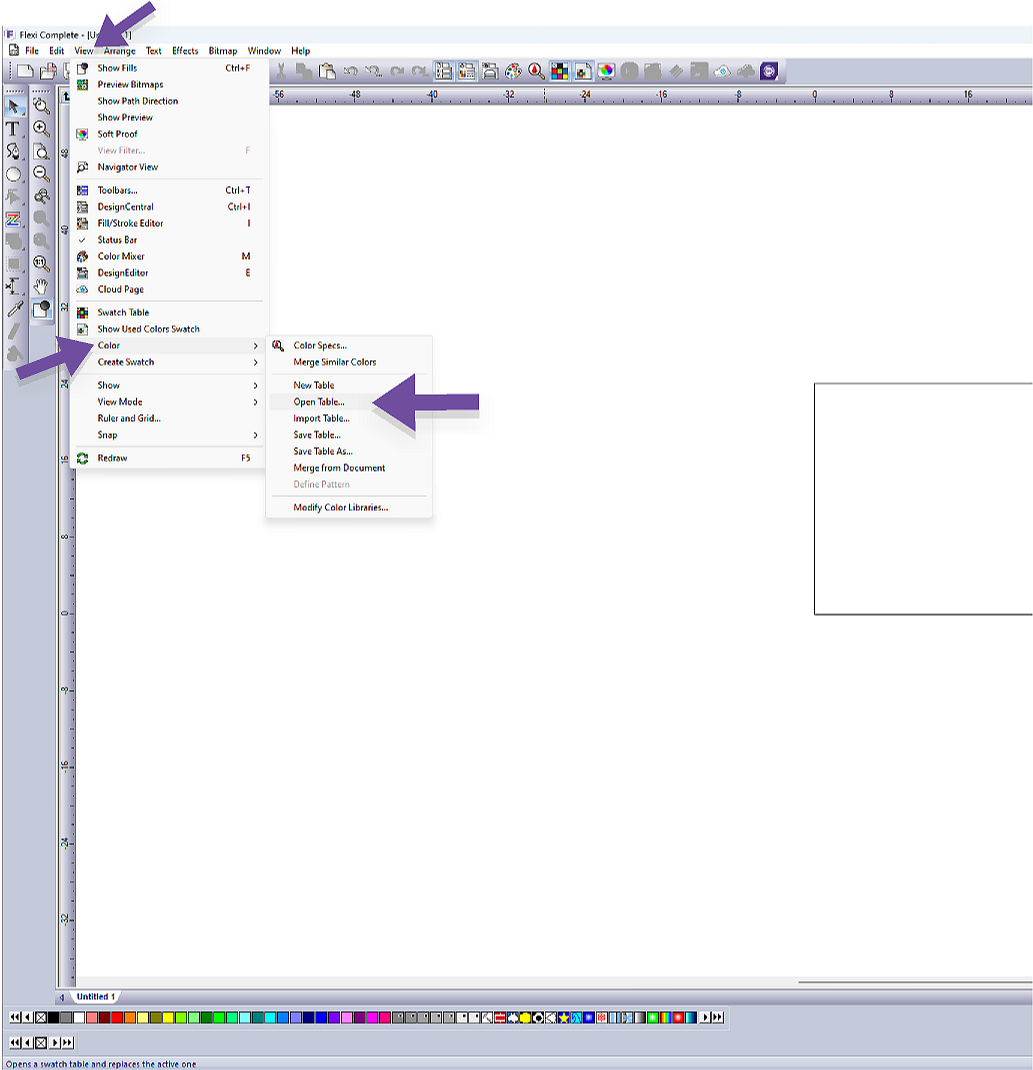Screen dimensions: 1033x1070
Task: Pick the Eyedropper tool
Action: [13, 308]
